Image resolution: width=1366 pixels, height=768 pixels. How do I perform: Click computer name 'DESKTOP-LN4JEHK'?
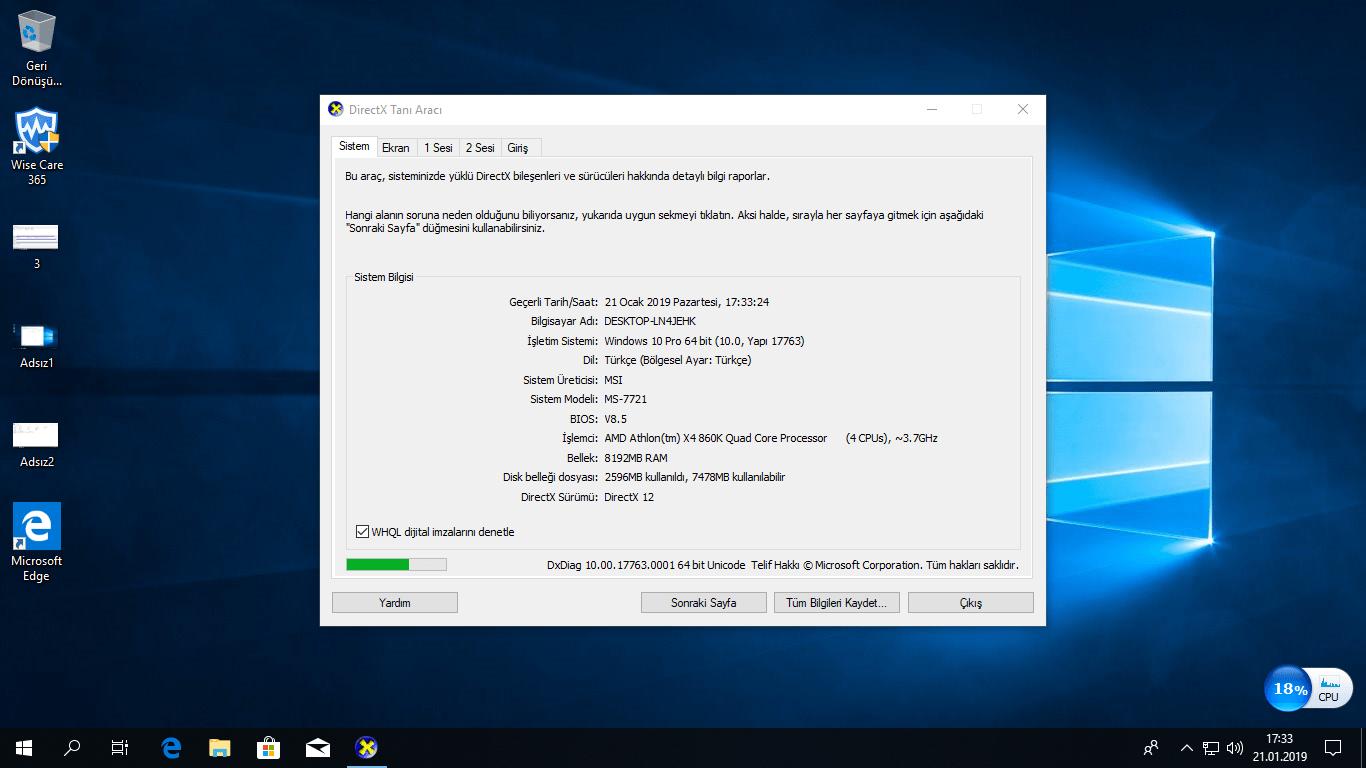pyautogui.click(x=650, y=321)
